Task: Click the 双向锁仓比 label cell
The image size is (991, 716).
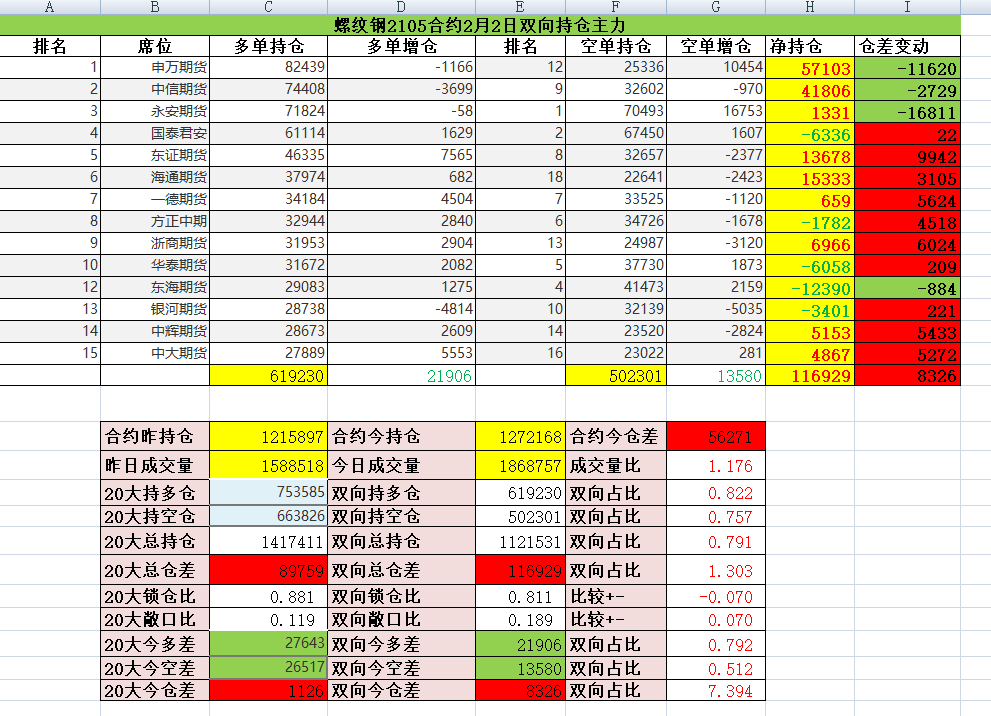Action: tap(401, 596)
